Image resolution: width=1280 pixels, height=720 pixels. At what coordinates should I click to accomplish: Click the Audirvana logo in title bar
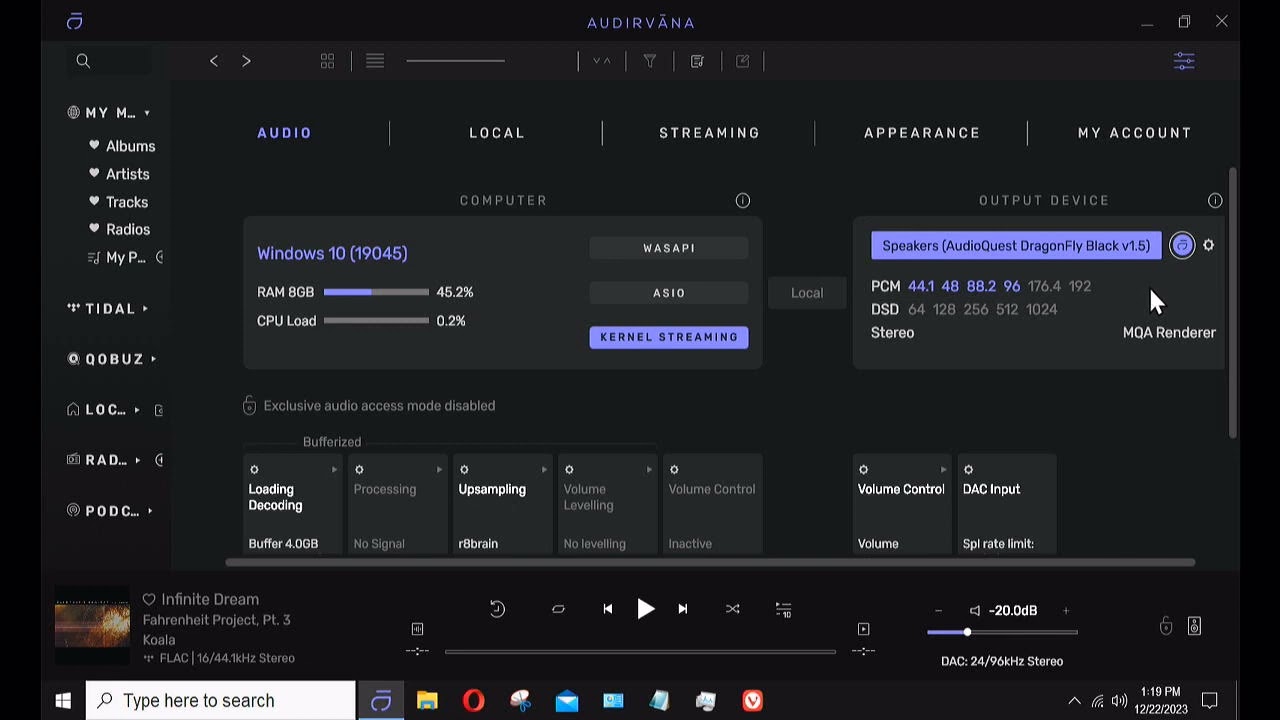(x=74, y=21)
